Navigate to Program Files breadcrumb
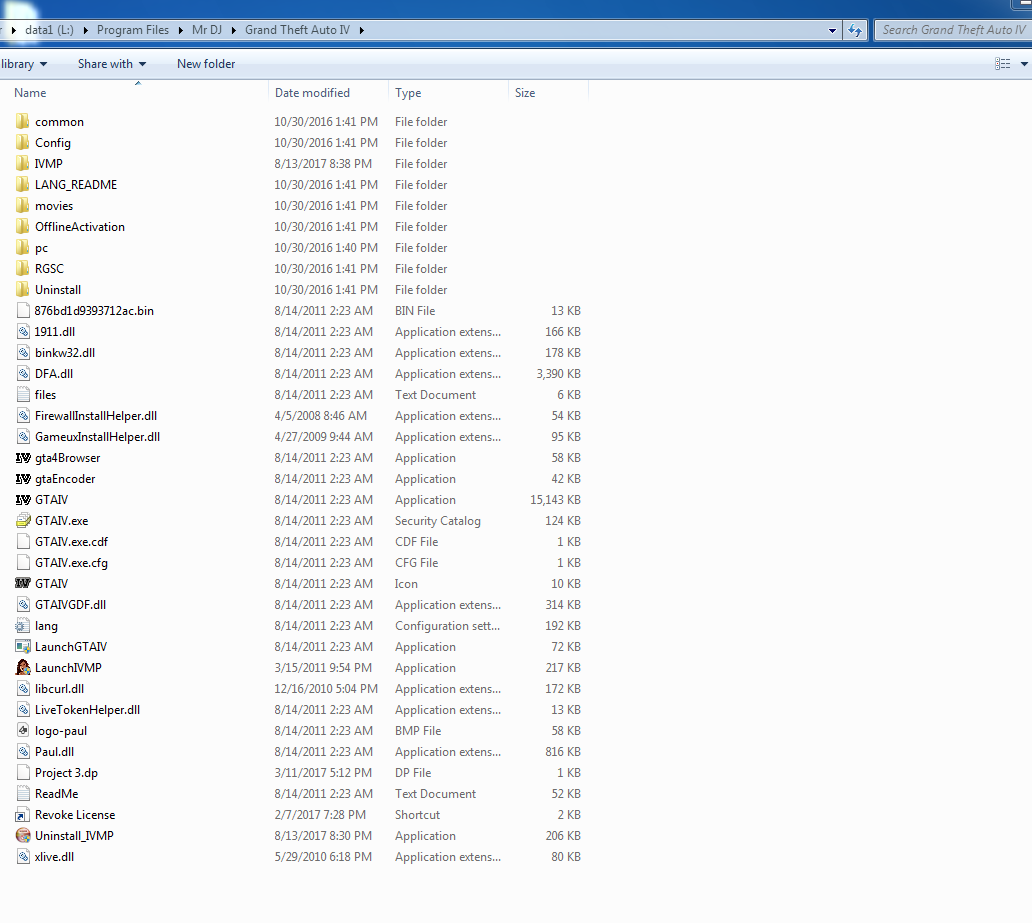The width and height of the screenshot is (1032, 923). coord(133,30)
